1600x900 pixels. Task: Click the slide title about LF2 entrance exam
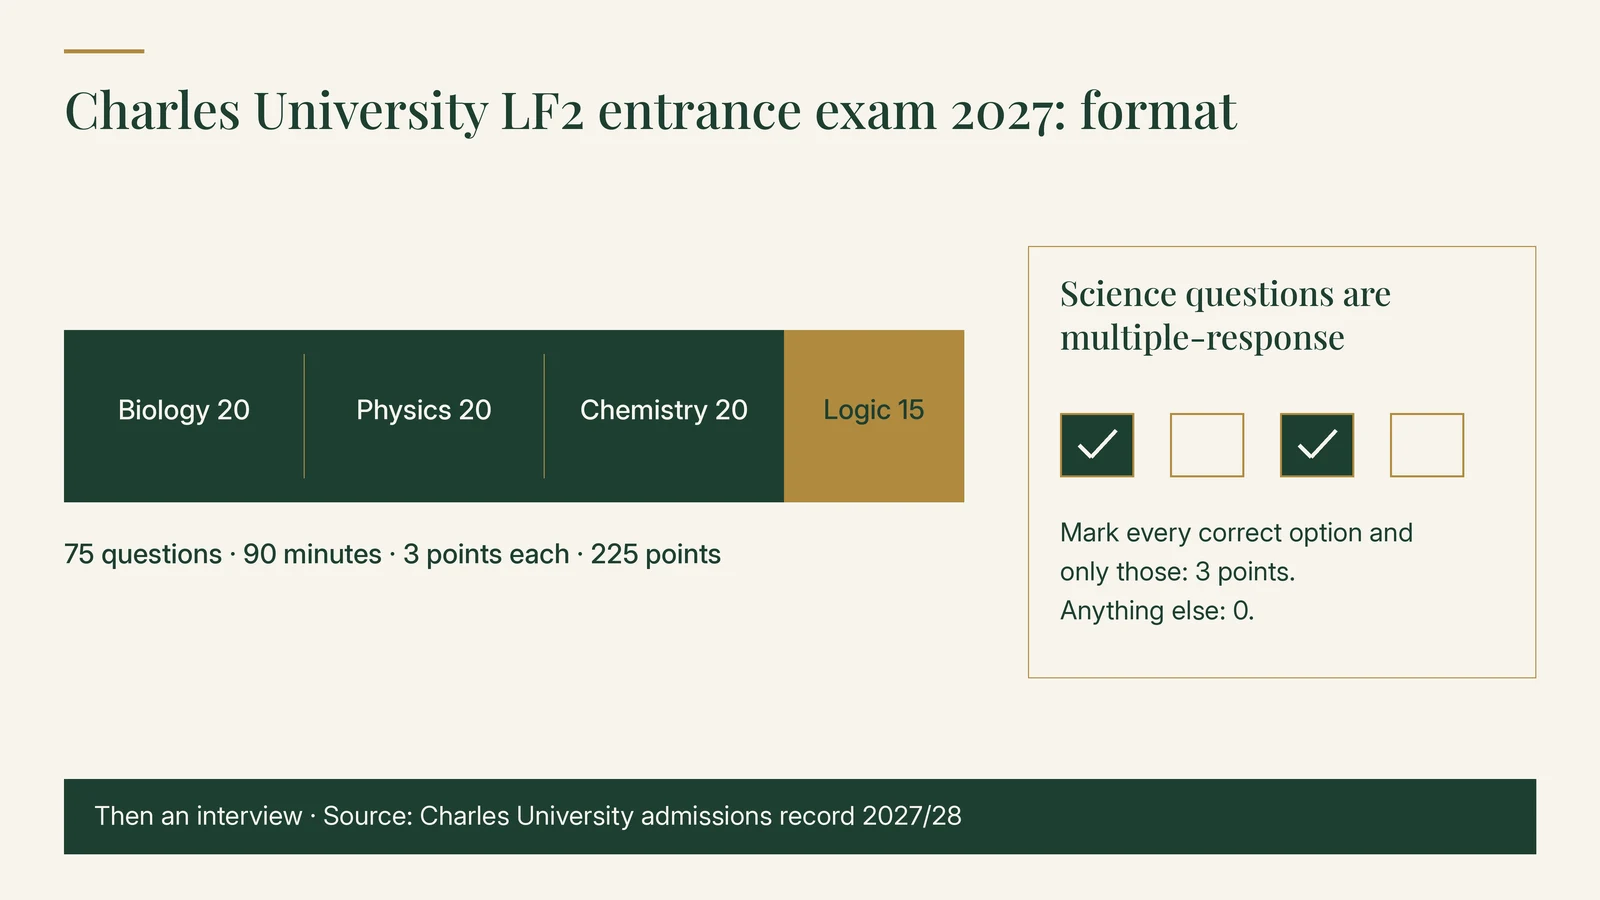coord(651,111)
